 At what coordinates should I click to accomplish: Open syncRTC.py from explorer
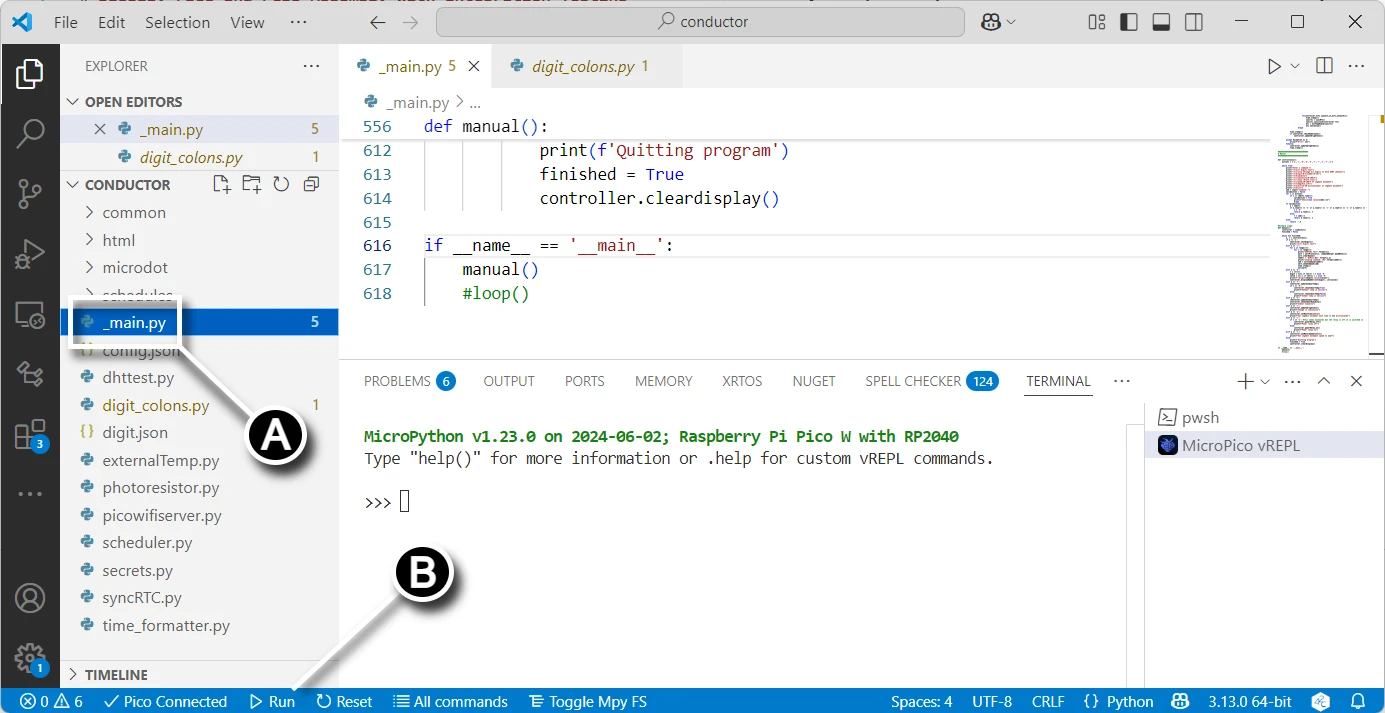point(142,598)
